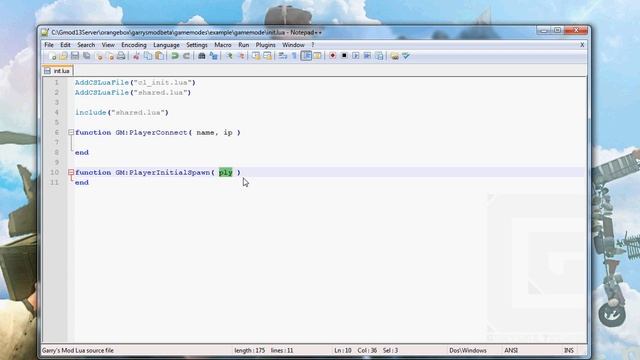Click the Copy toolbar icon
The width and height of the screenshot is (640, 360).
148,56
